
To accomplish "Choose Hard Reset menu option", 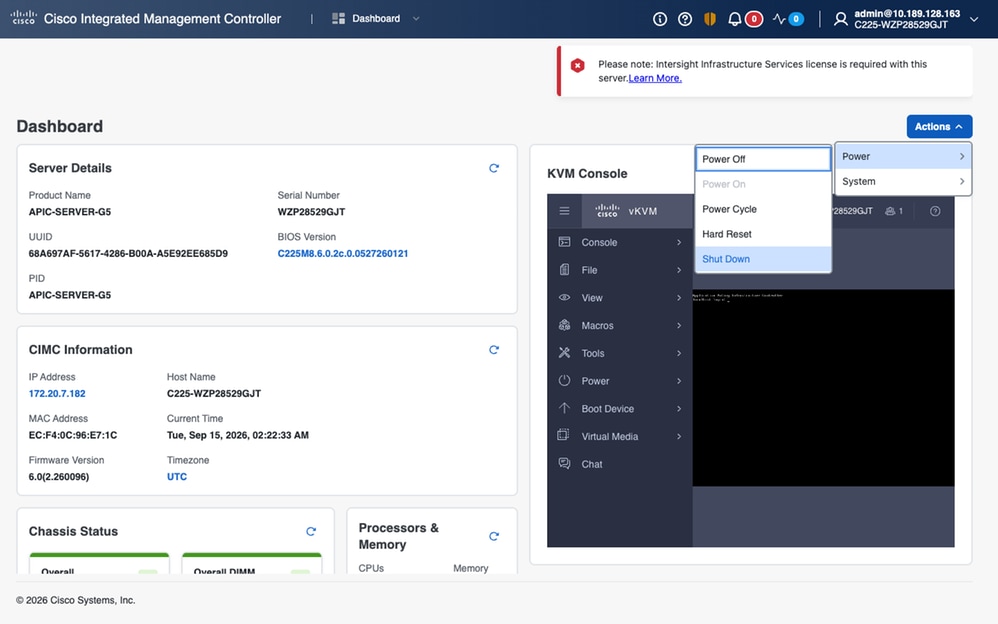I will click(x=763, y=234).
